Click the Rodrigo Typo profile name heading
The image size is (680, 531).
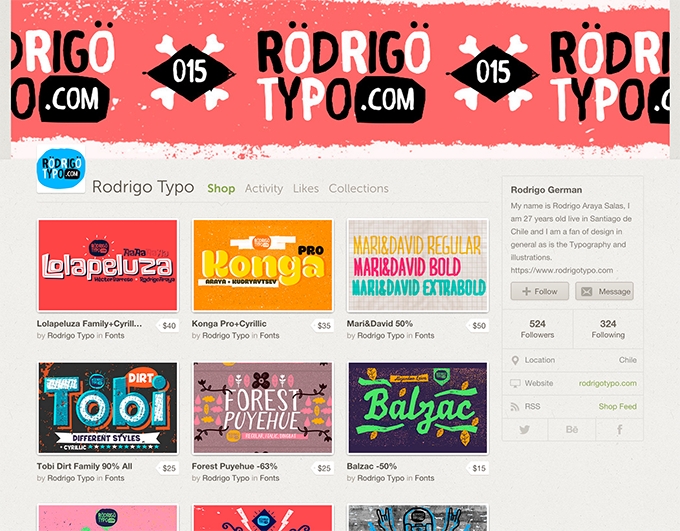click(143, 187)
